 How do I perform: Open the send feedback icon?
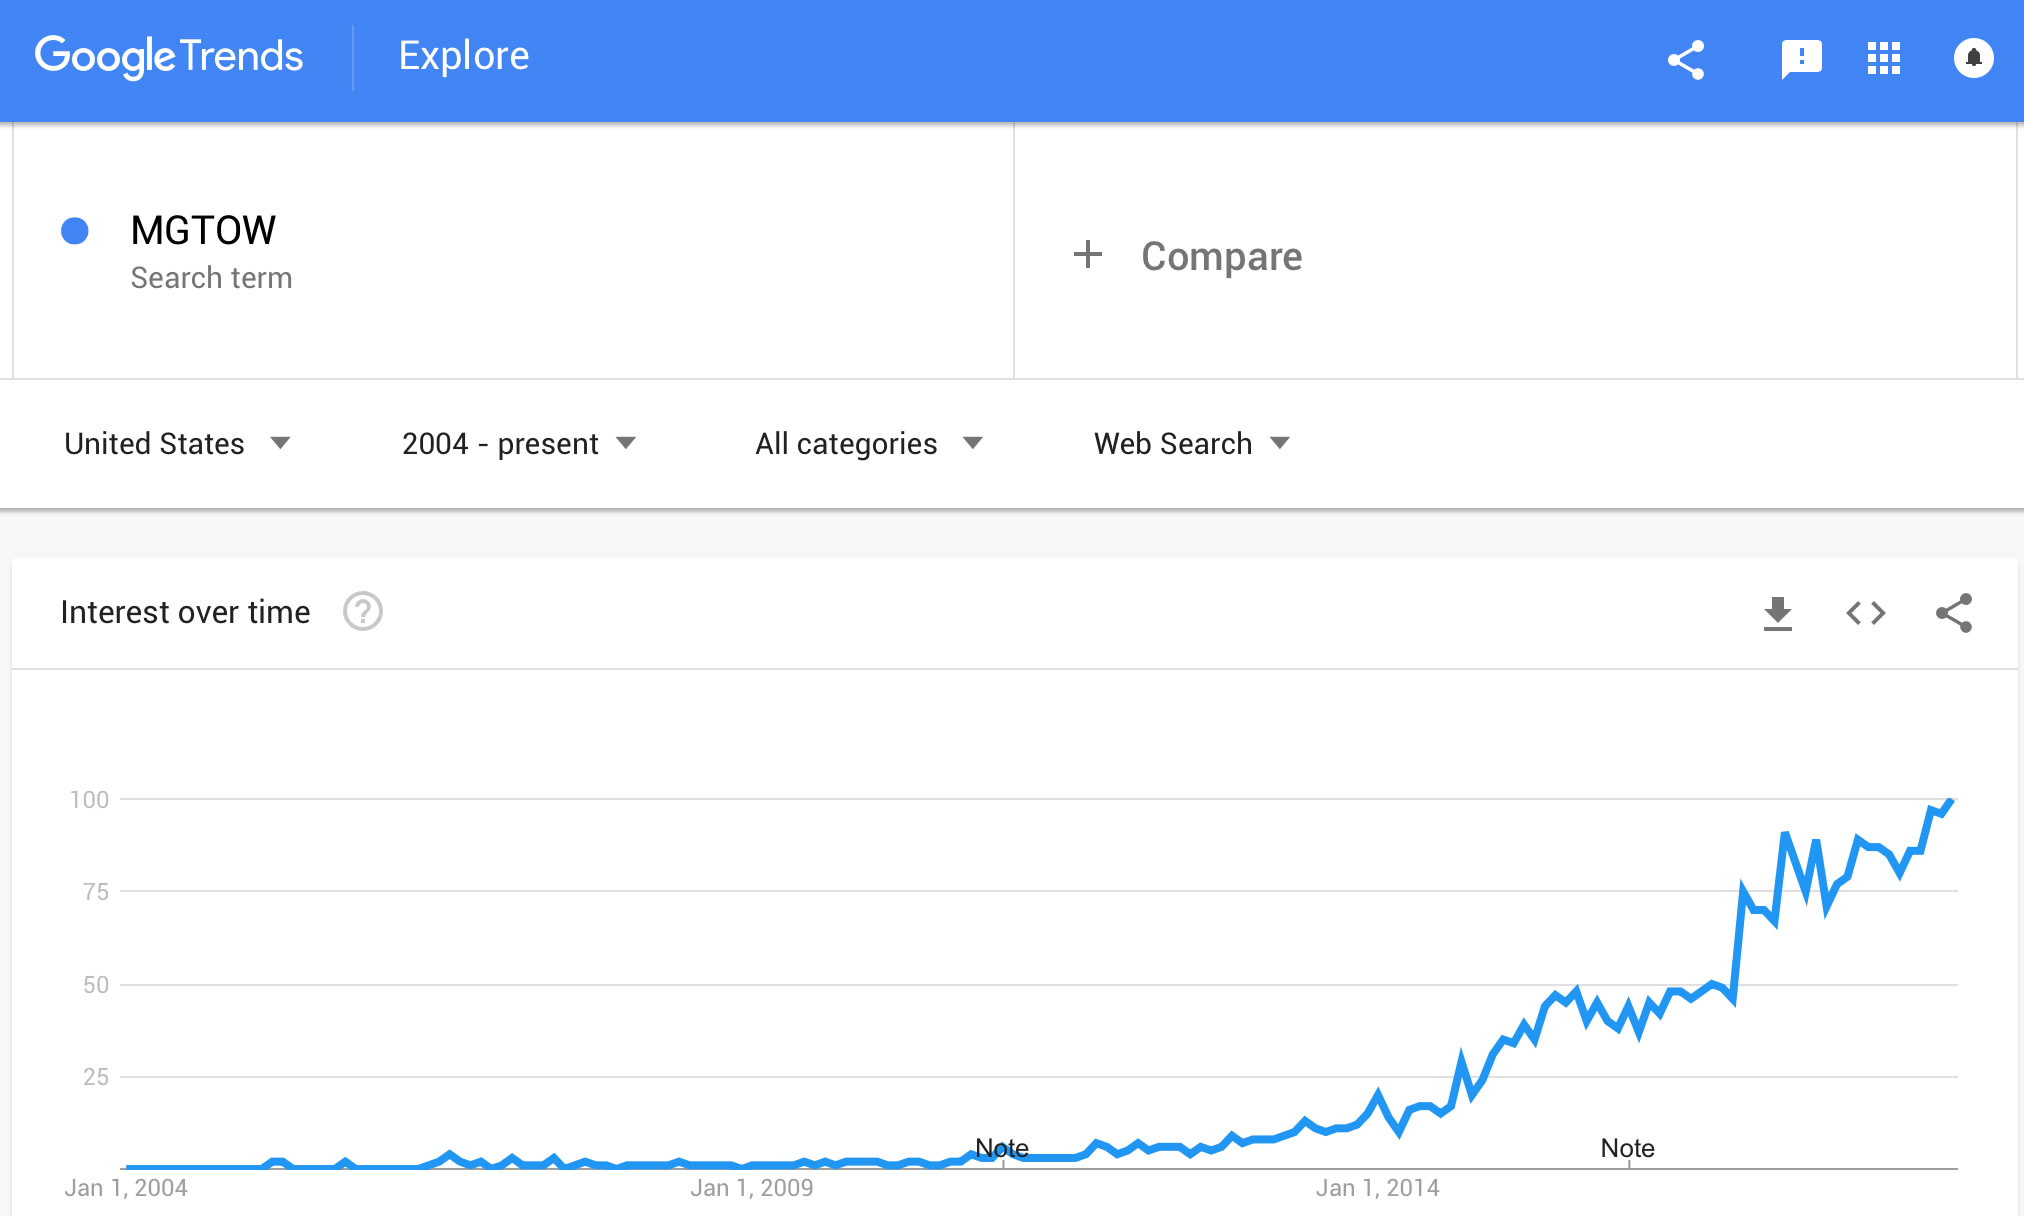[1801, 59]
